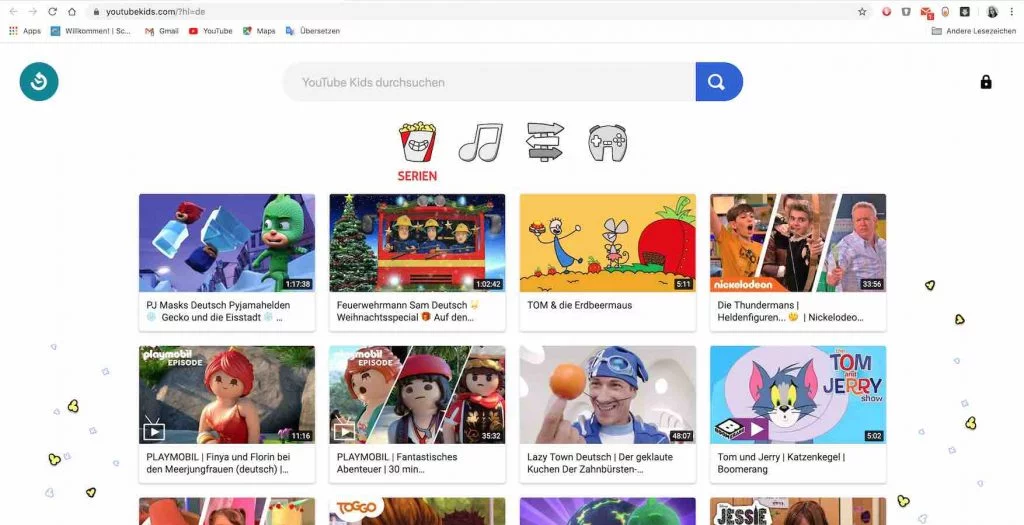Click the Fantastisches Abenteuer title text
Screen dimensions: 1024x525
397,463
